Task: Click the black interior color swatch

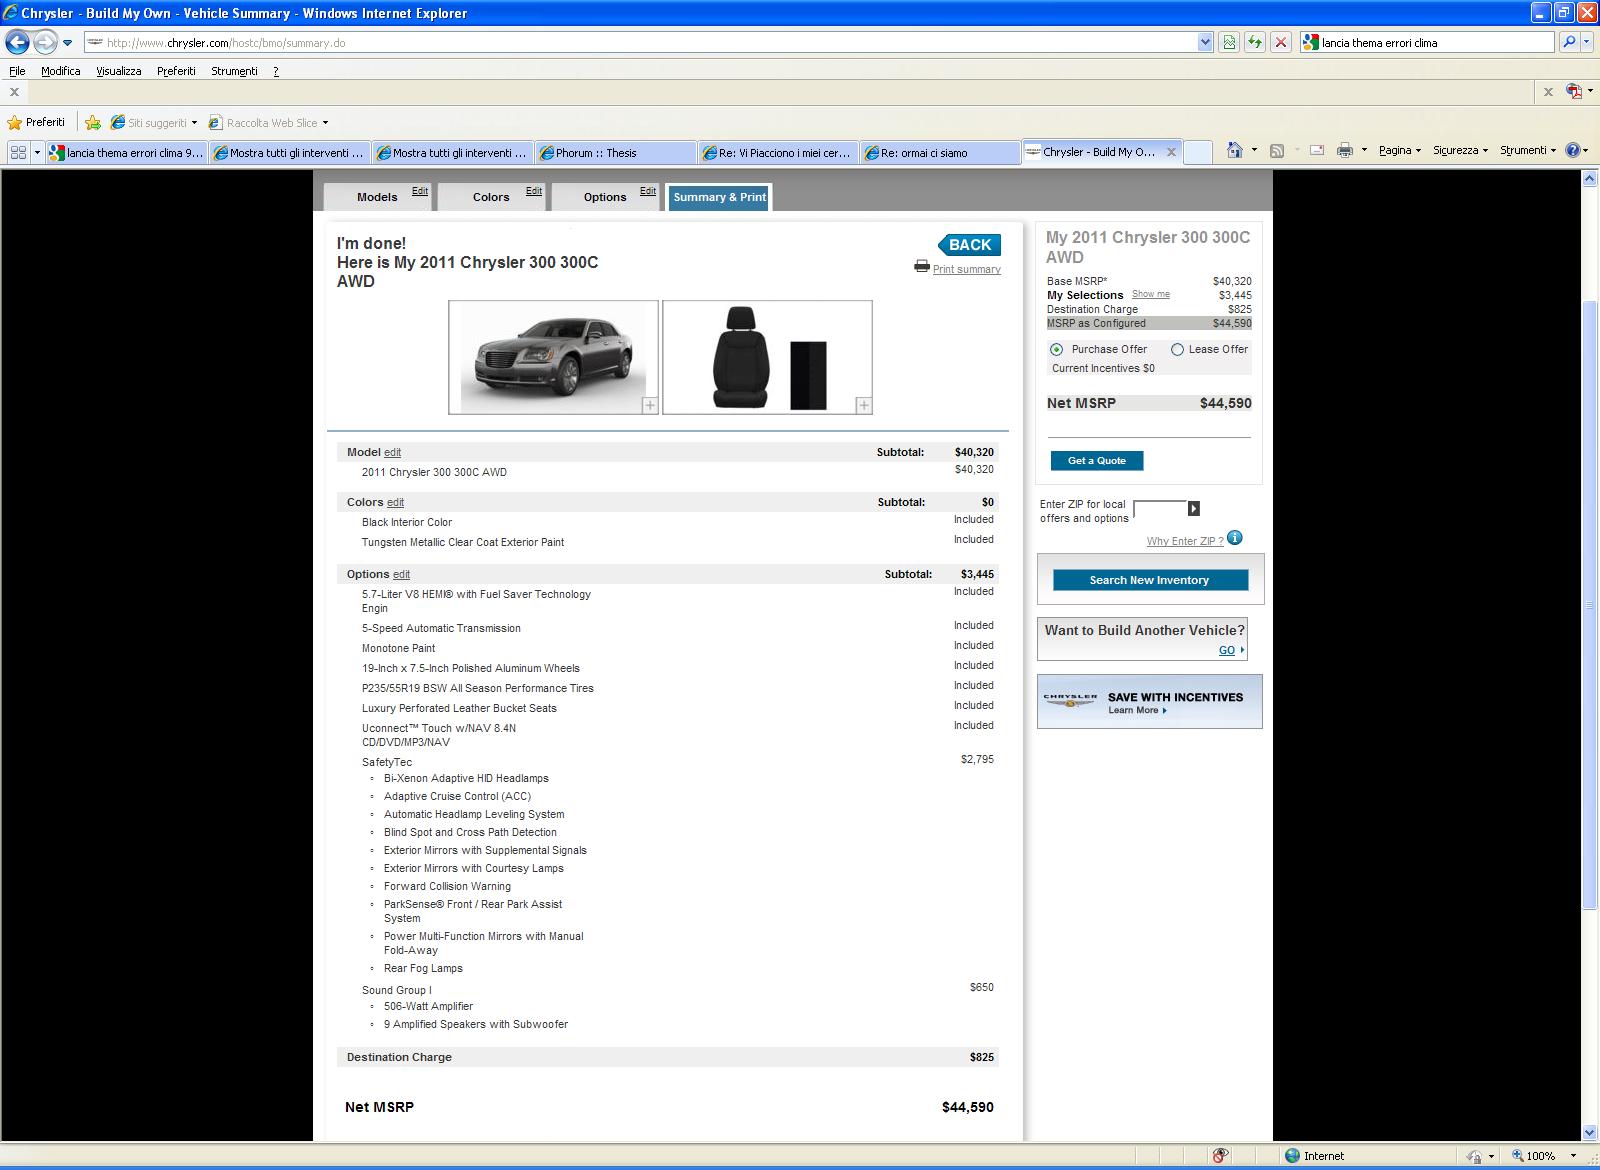Action: (808, 375)
